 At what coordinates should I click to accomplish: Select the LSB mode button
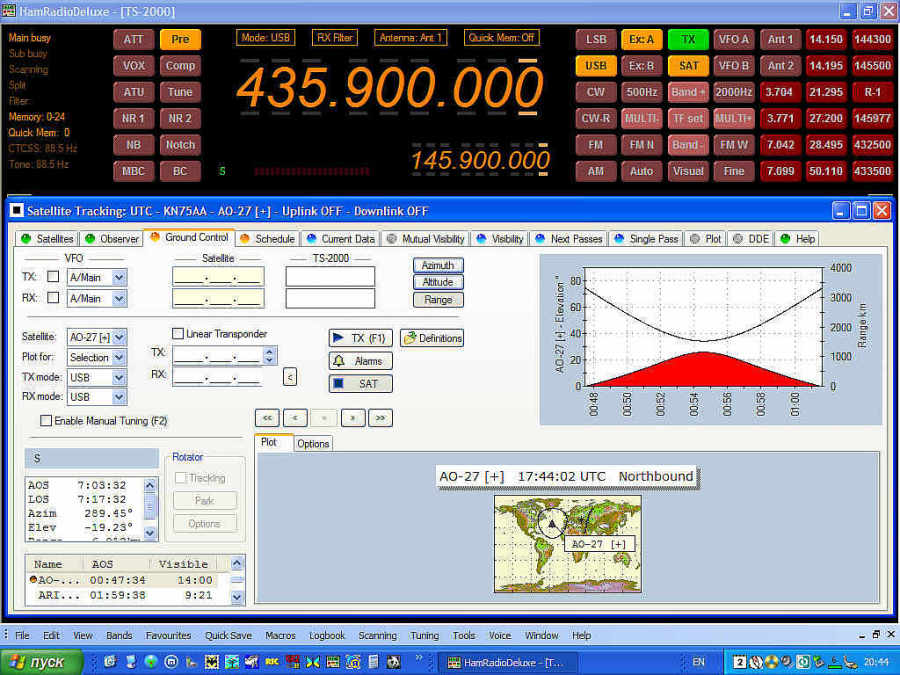(x=596, y=39)
